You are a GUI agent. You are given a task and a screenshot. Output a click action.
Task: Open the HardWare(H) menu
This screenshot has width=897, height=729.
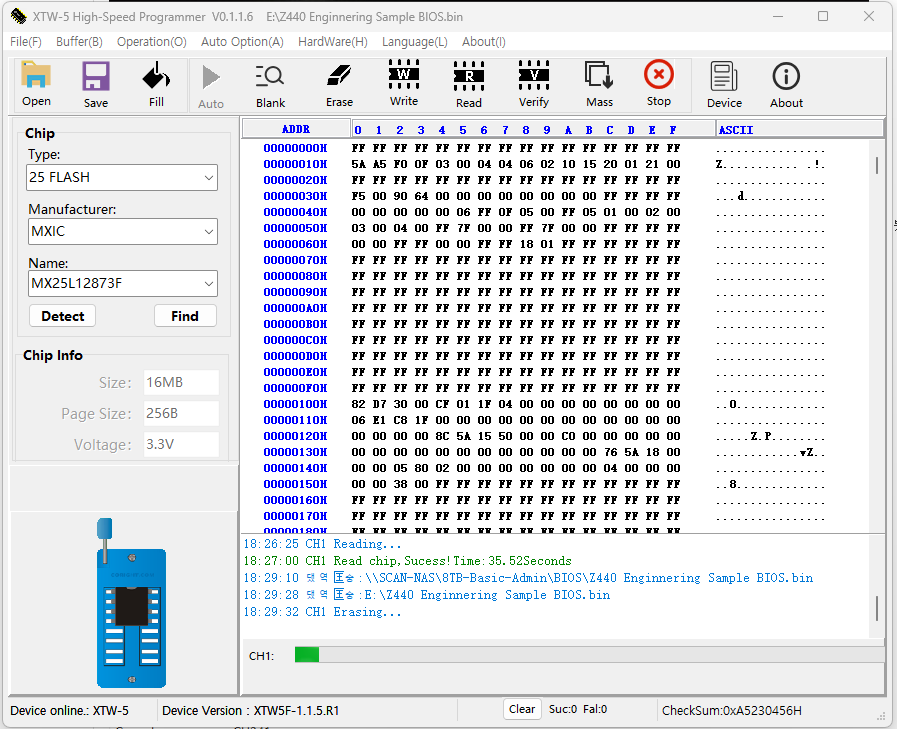pyautogui.click(x=332, y=42)
